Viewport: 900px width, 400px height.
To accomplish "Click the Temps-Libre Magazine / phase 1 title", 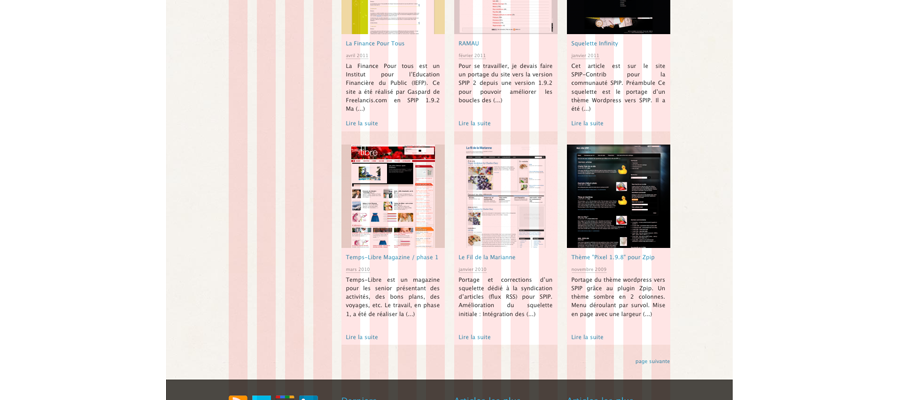I will (392, 258).
